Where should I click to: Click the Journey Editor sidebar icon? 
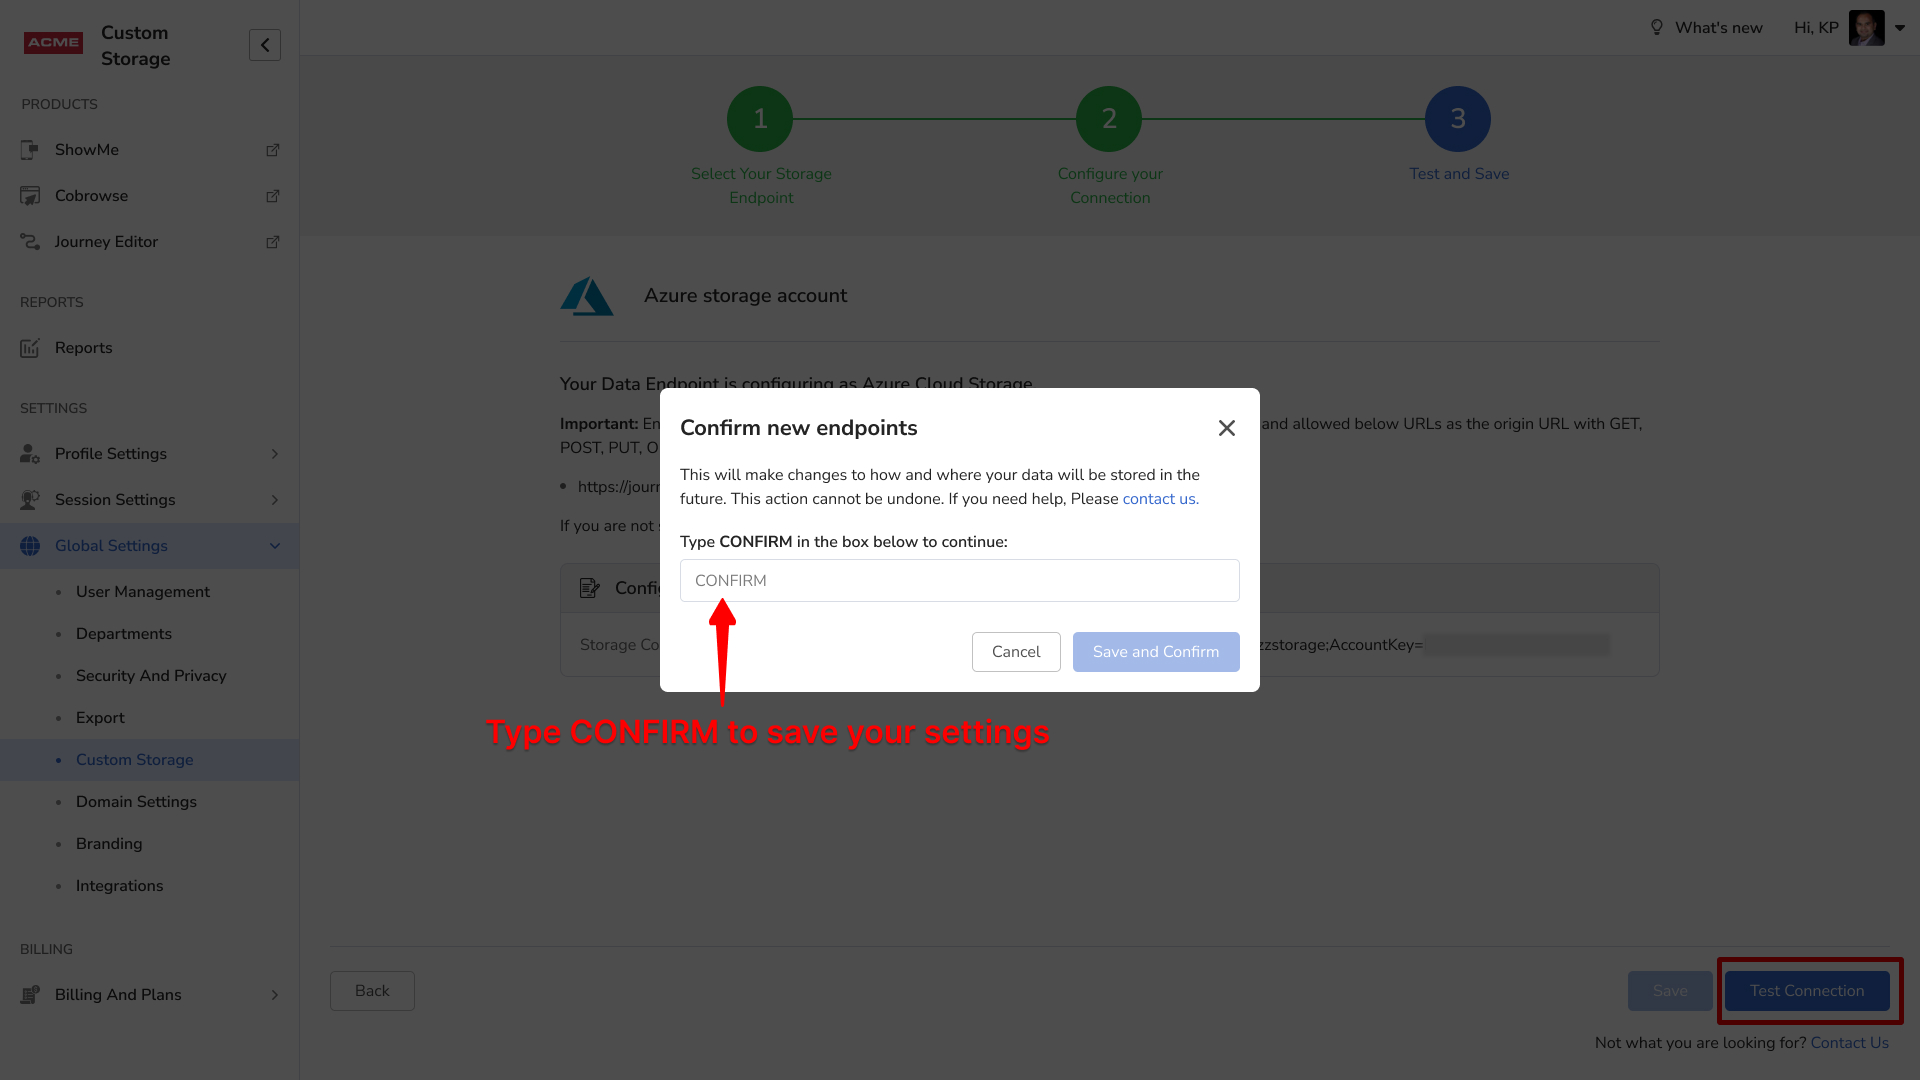(30, 242)
